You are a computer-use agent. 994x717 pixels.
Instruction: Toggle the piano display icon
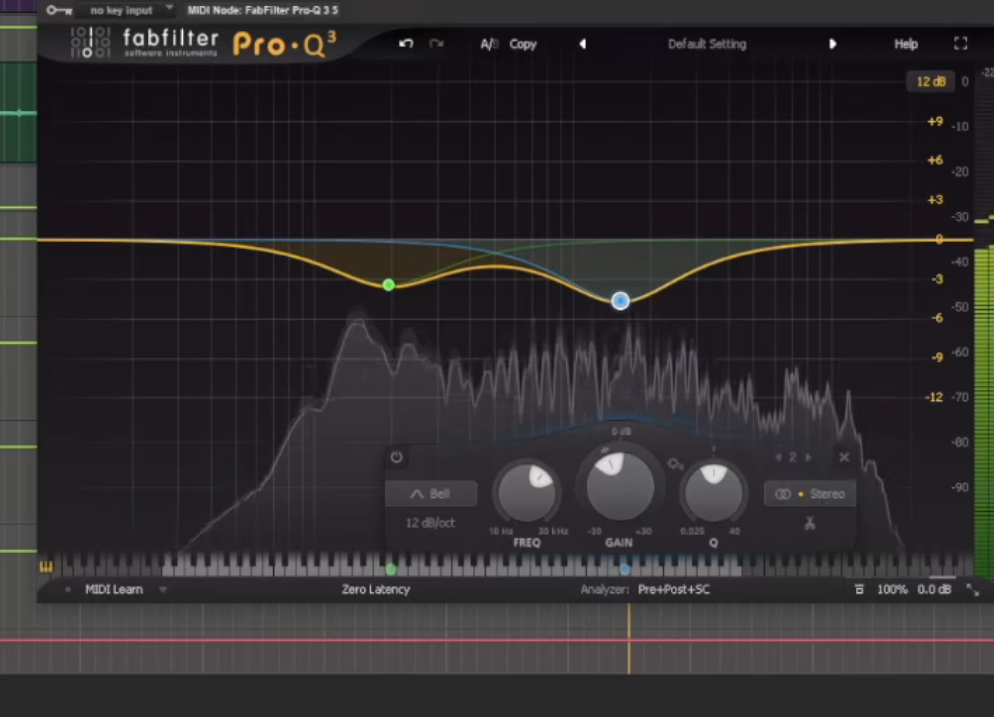[45, 567]
